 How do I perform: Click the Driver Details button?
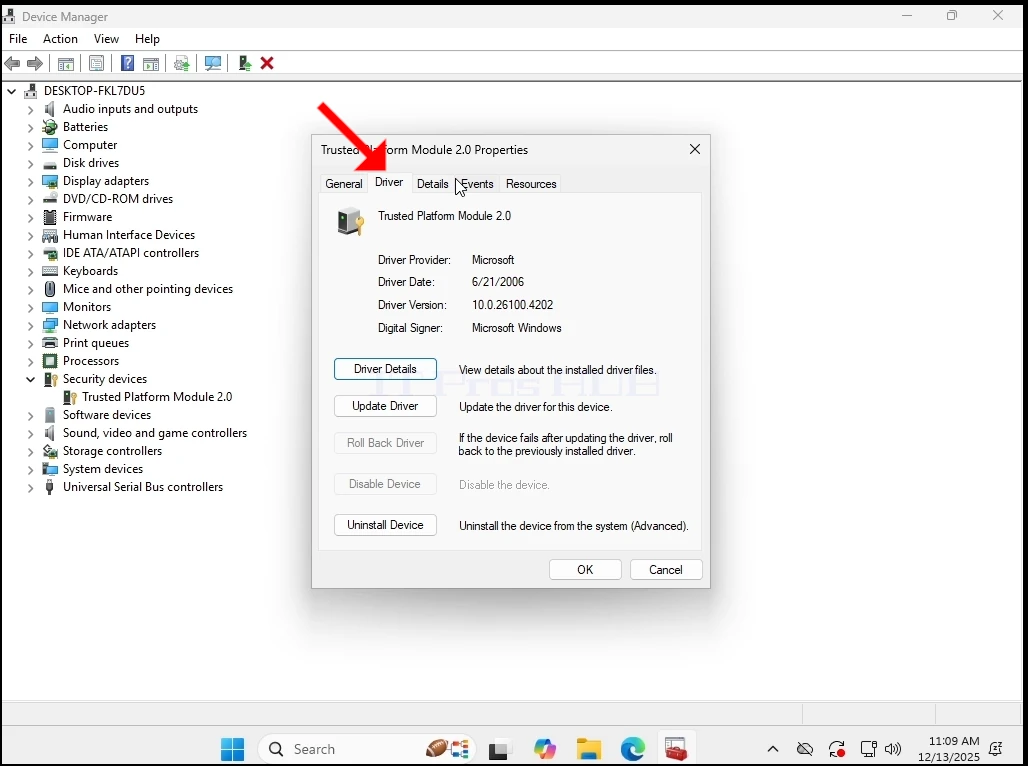coord(385,369)
